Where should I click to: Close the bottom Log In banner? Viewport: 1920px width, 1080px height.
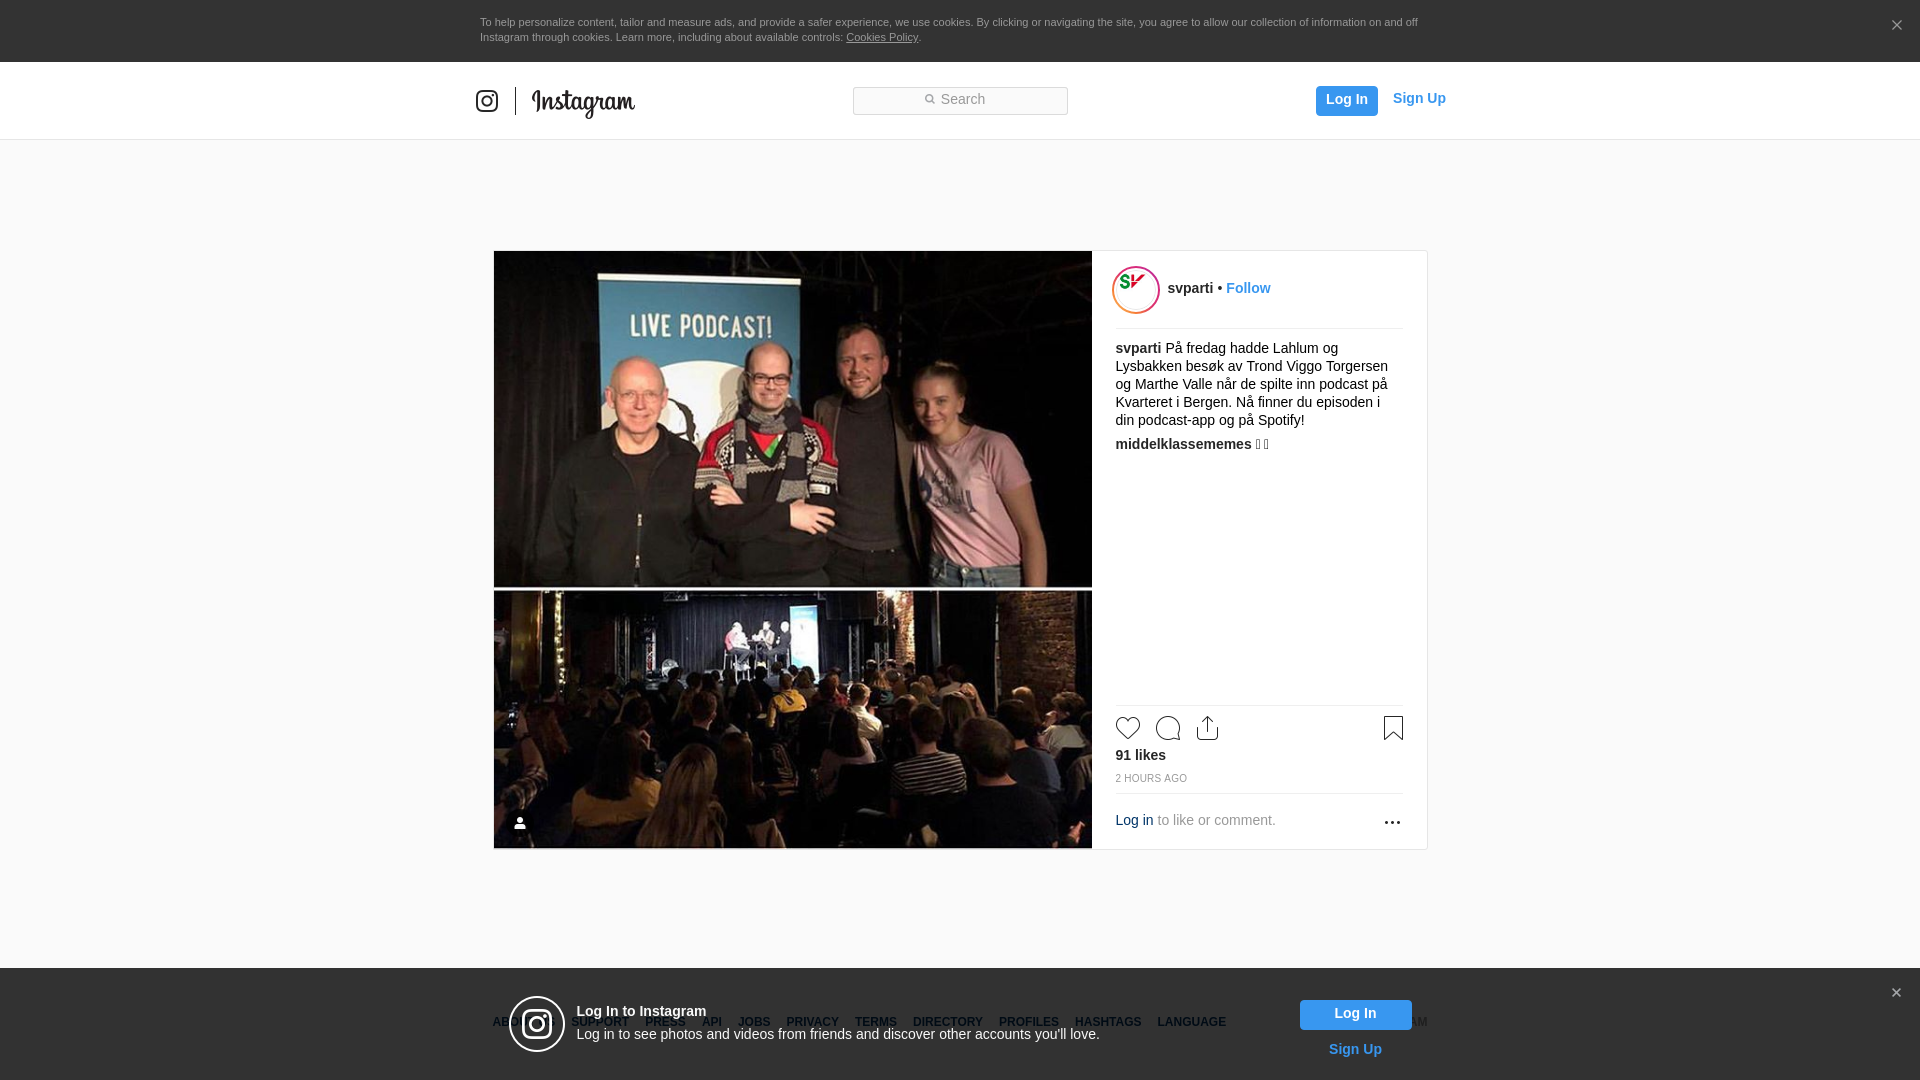pos(1896,993)
